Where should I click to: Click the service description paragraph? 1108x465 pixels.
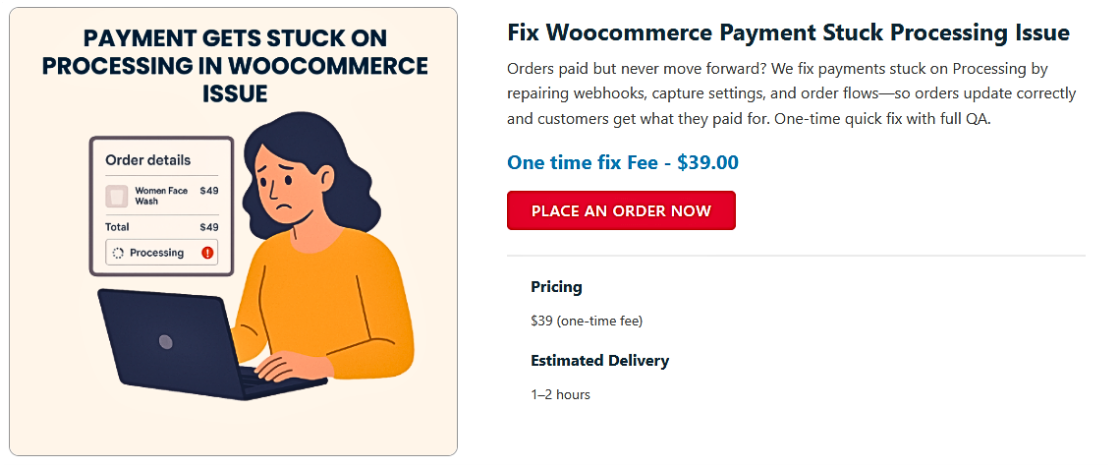click(x=791, y=93)
